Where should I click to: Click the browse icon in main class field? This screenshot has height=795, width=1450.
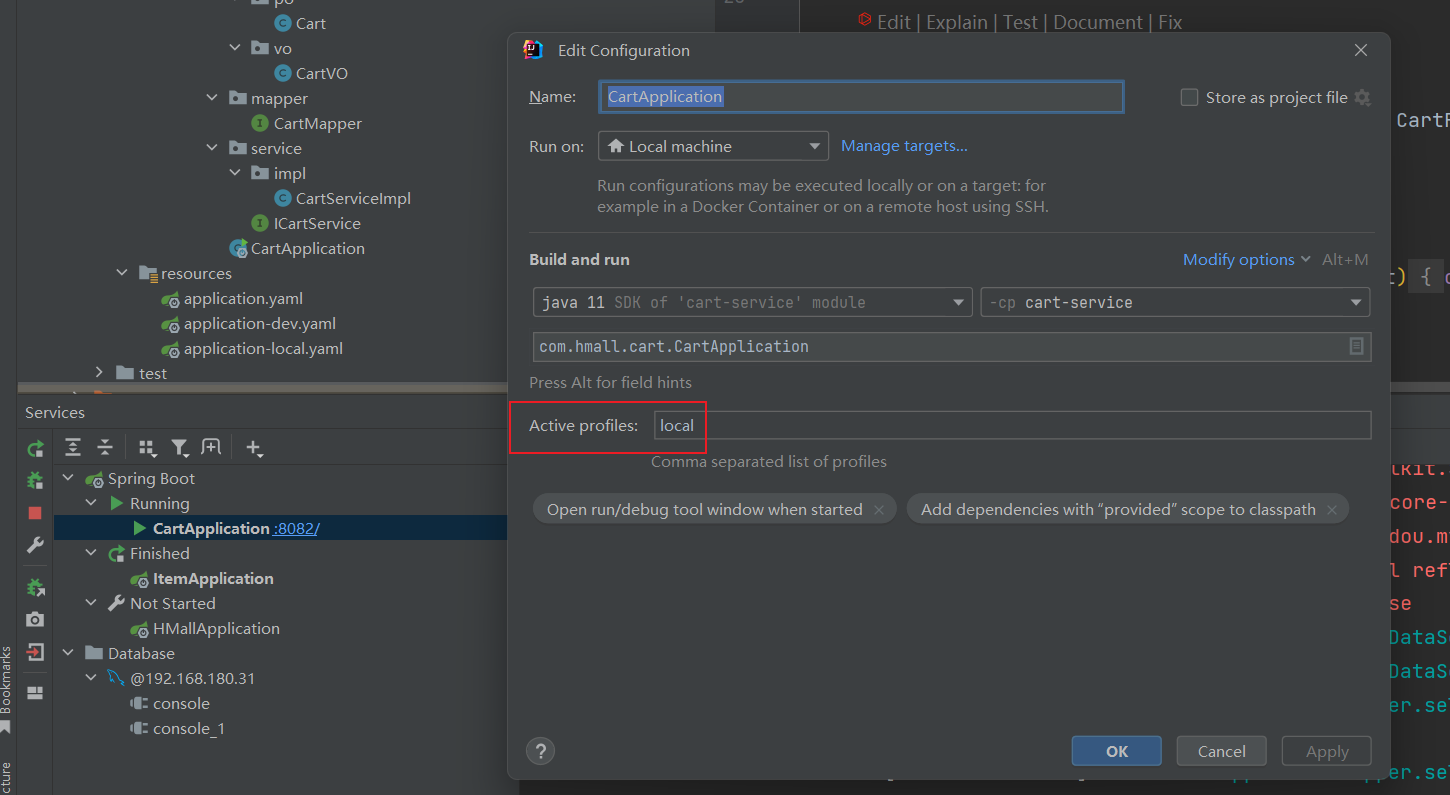pos(1356,346)
